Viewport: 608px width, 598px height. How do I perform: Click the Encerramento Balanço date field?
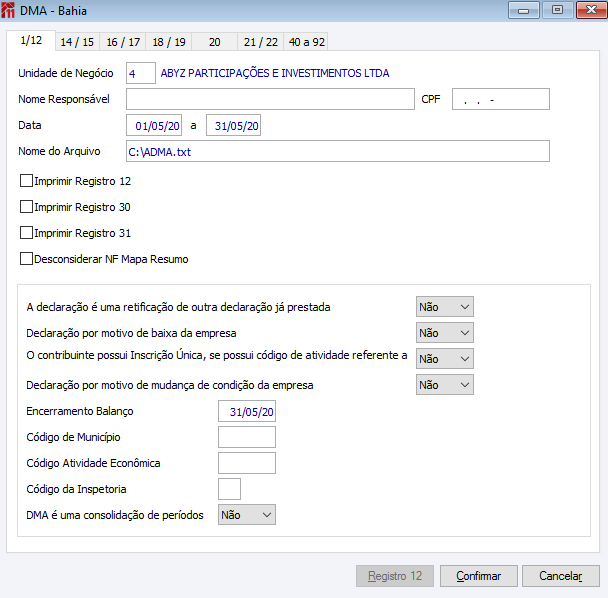click(247, 411)
